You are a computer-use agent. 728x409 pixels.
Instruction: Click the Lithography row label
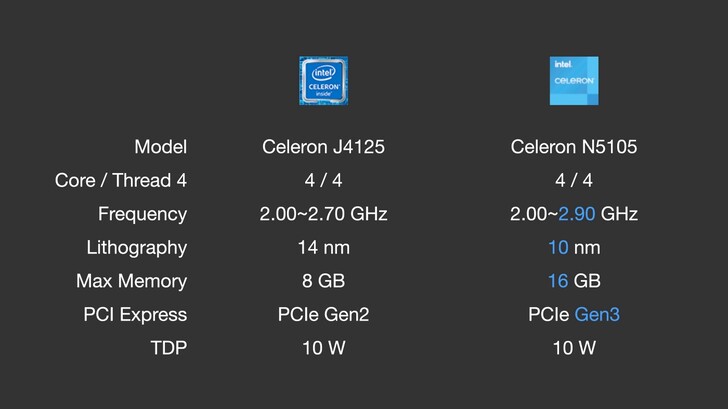coord(137,247)
